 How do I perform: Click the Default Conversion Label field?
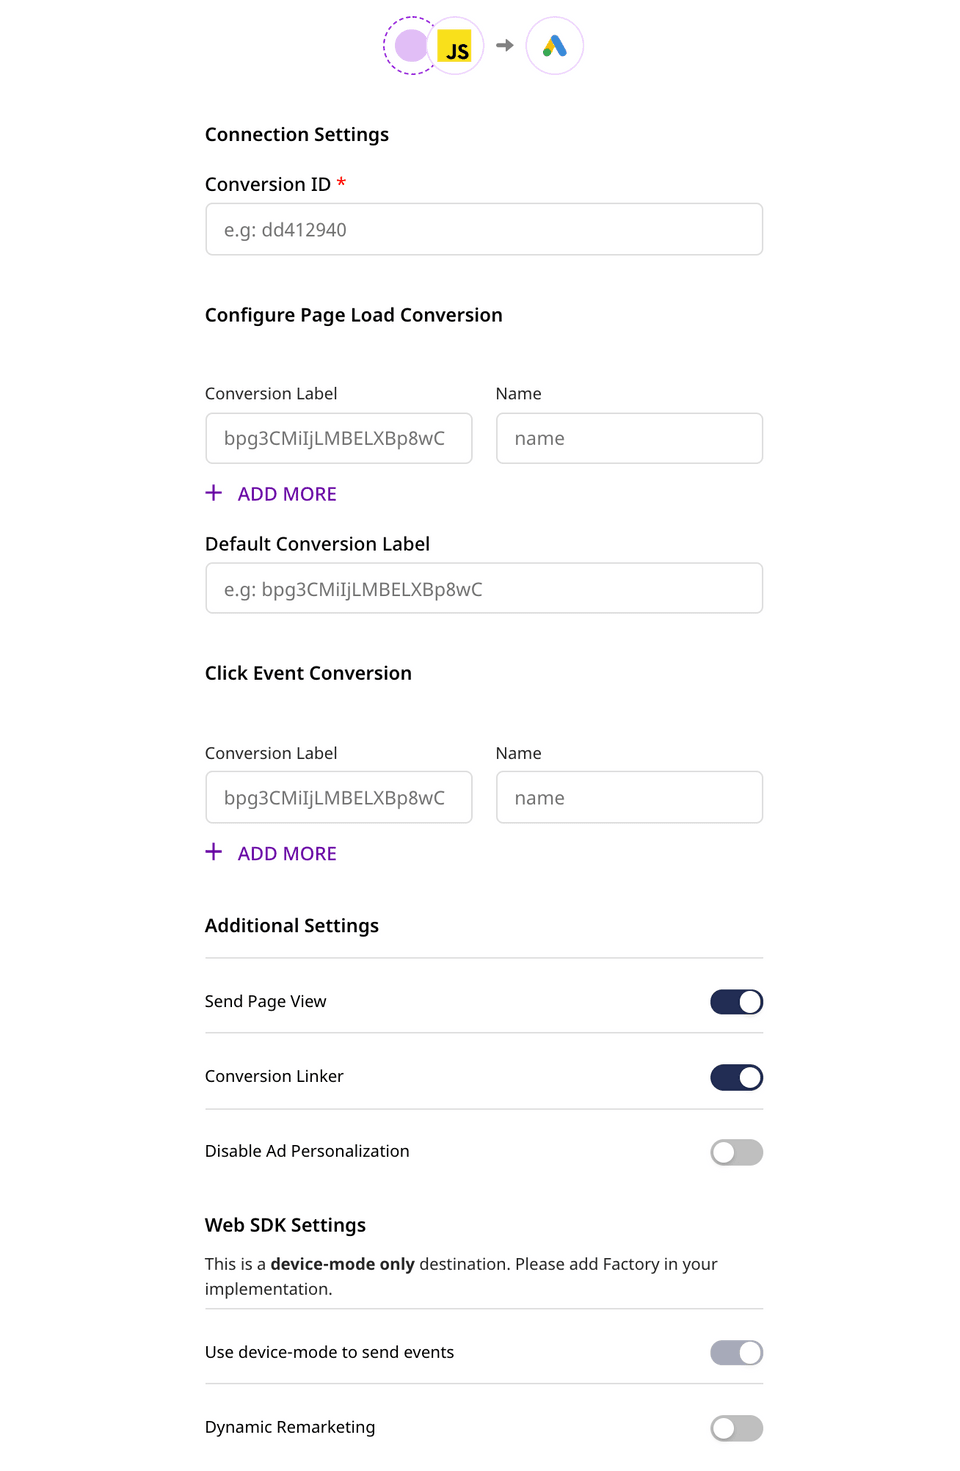(484, 588)
